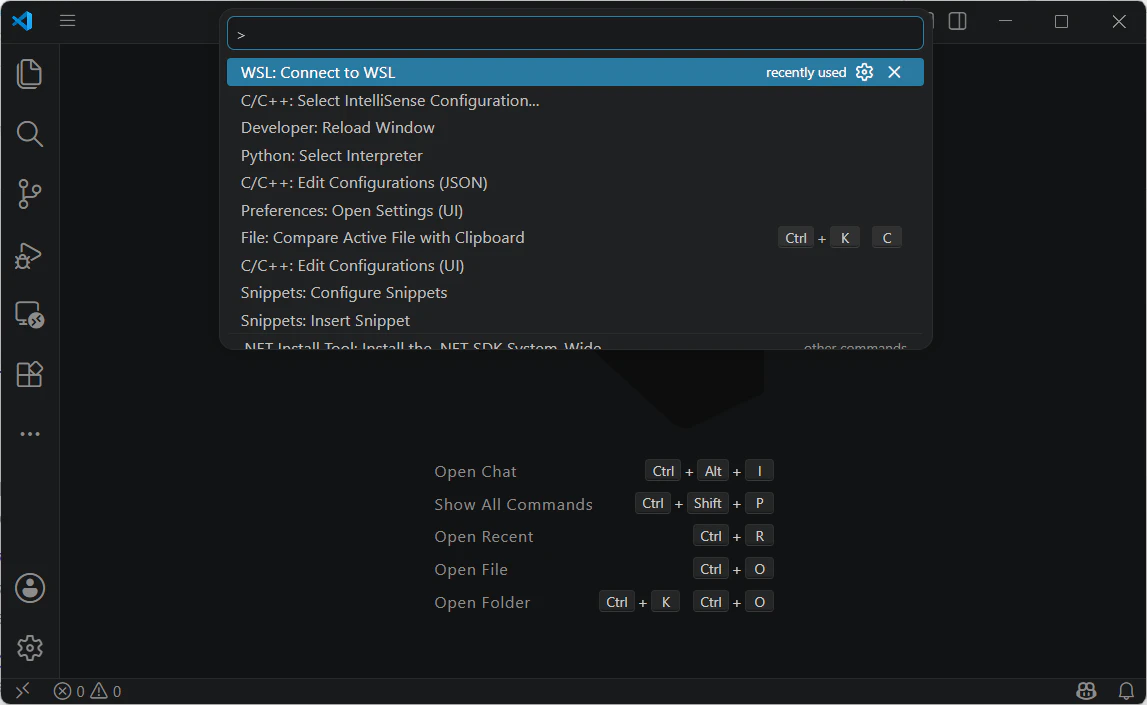Viewport: 1147px width, 705px height.
Task: Run File: Compare Active File with Clipboard
Action: click(575, 238)
